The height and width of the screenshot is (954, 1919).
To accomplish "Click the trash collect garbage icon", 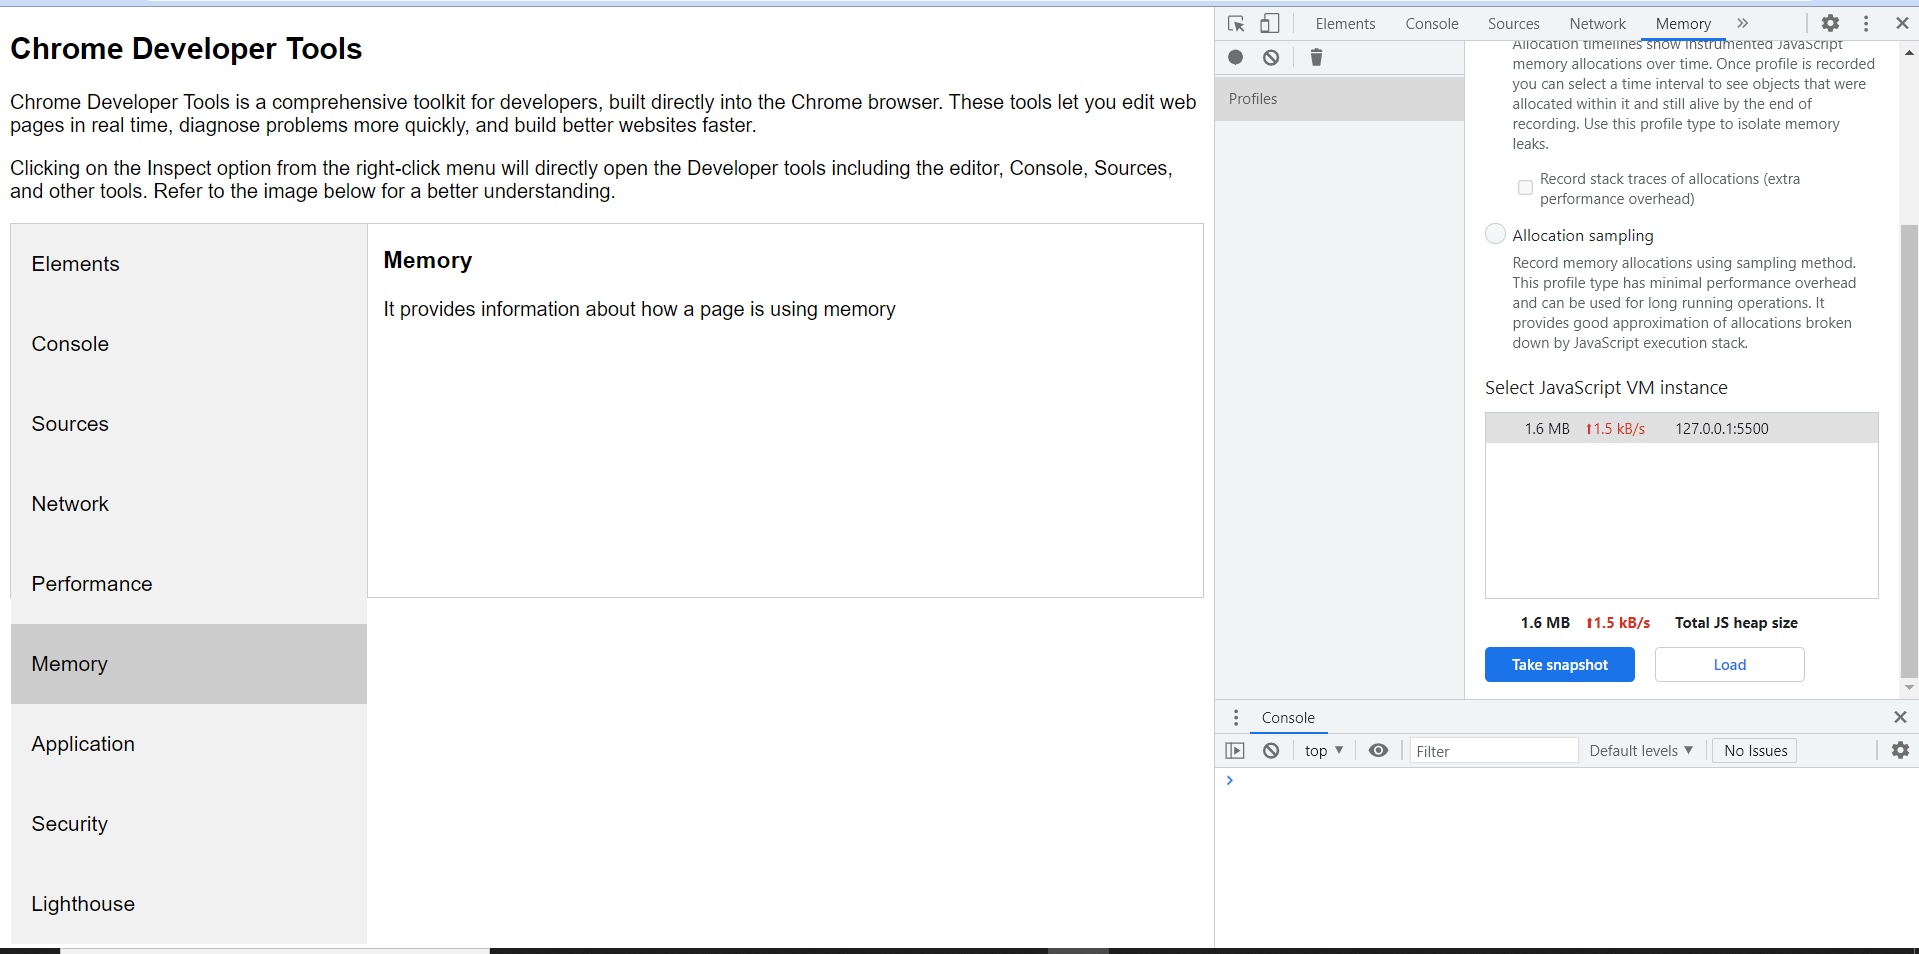I will point(1316,58).
